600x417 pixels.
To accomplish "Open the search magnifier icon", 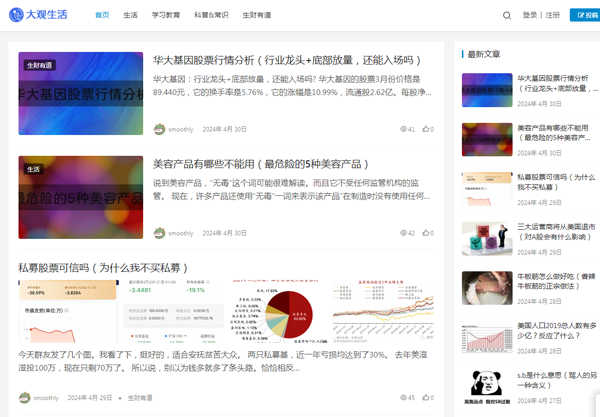I will pos(507,15).
